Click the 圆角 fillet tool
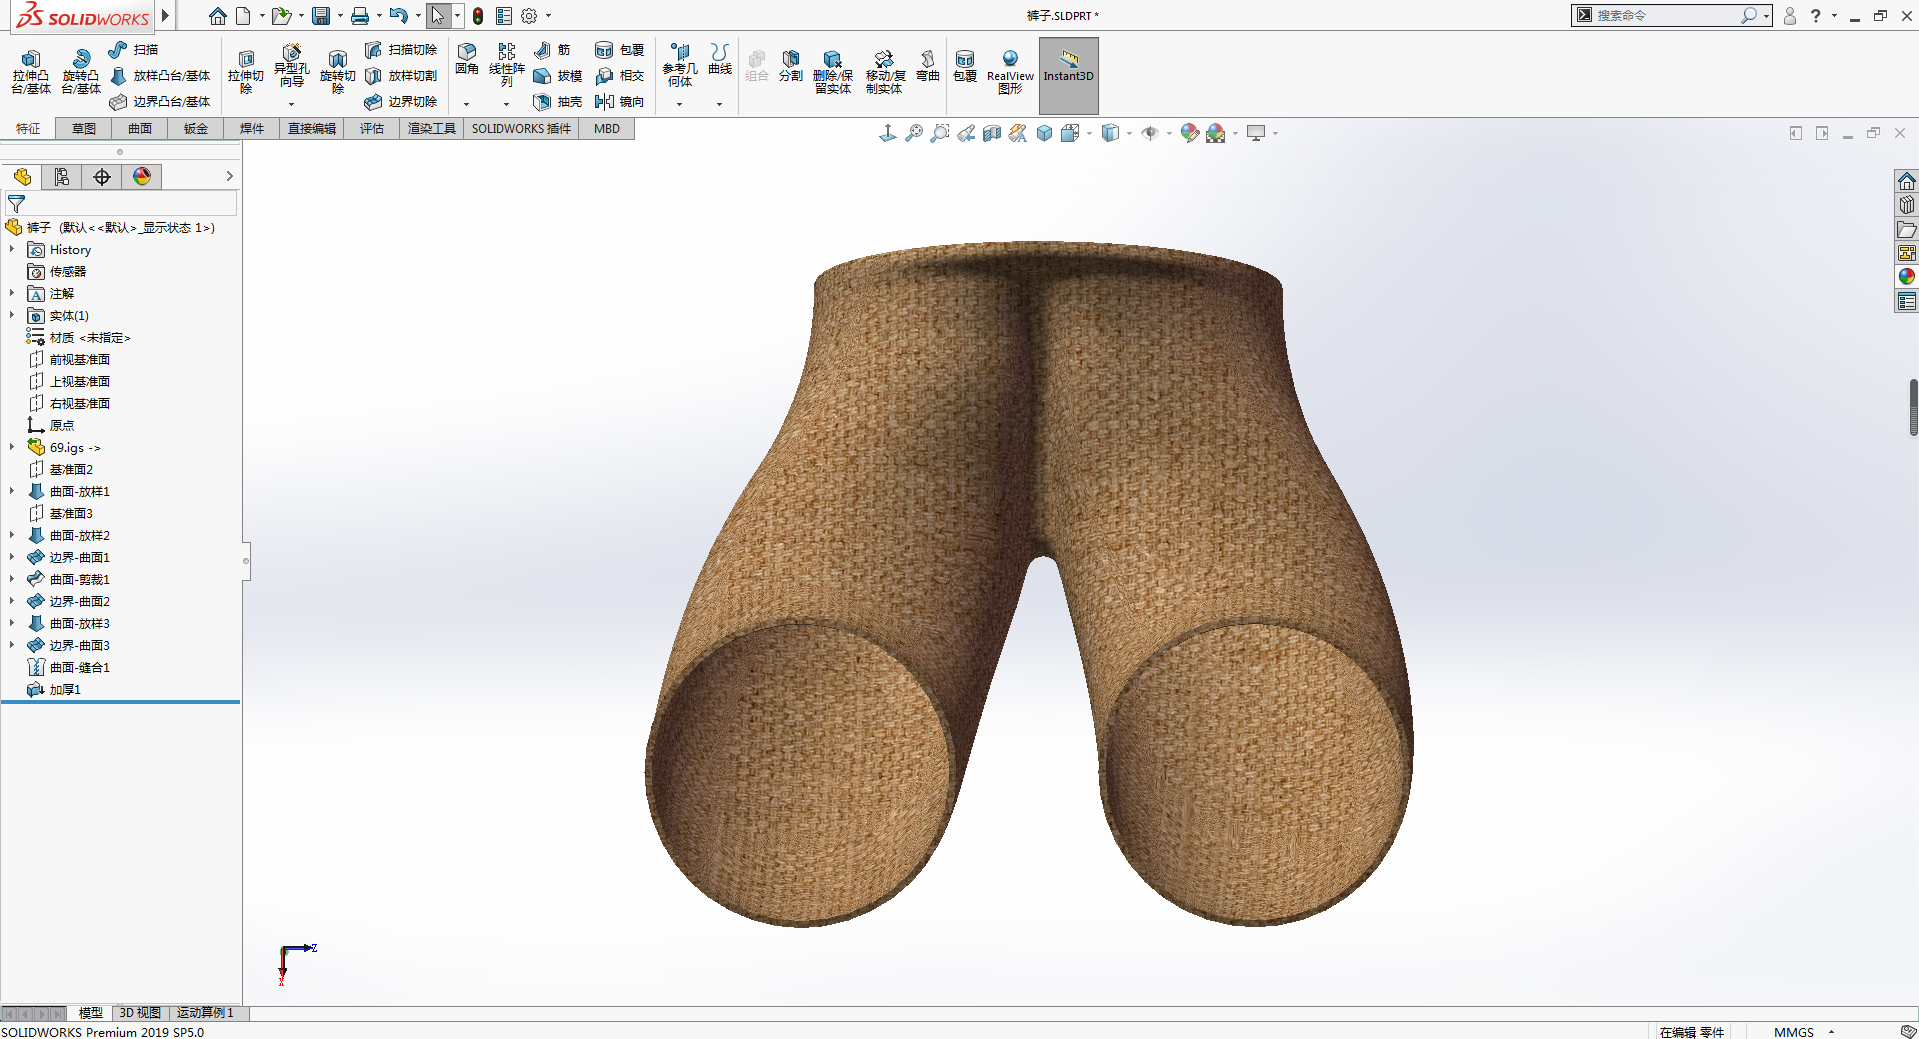The image size is (1919, 1039). tap(467, 59)
